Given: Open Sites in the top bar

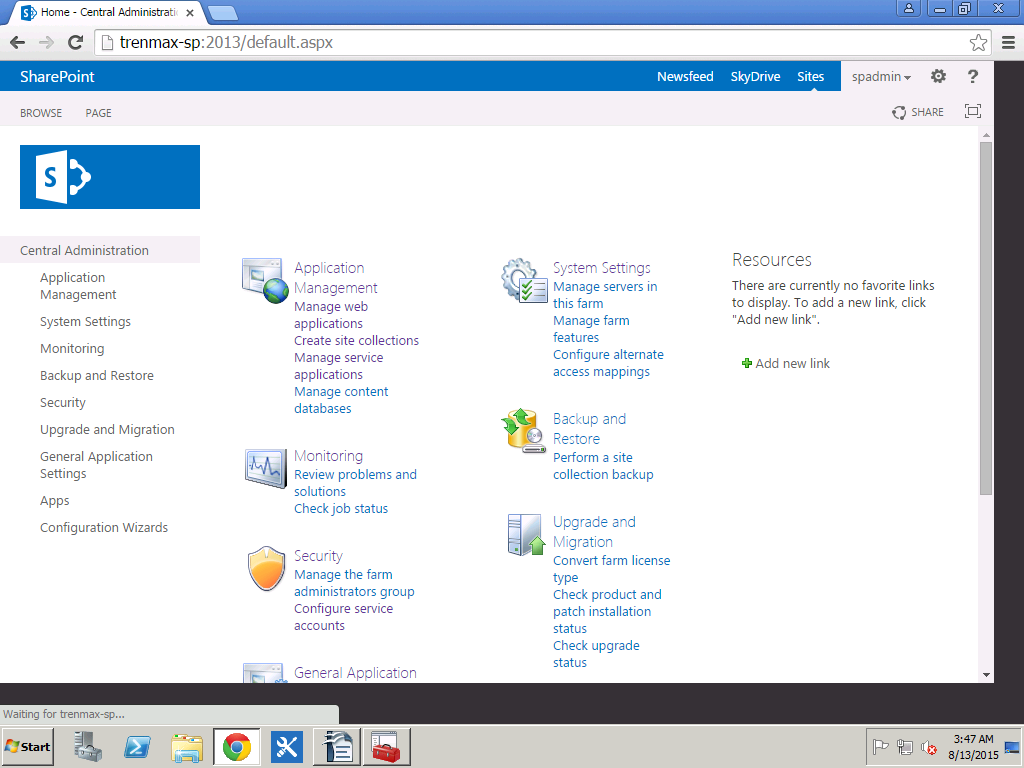Looking at the screenshot, I should [810, 76].
